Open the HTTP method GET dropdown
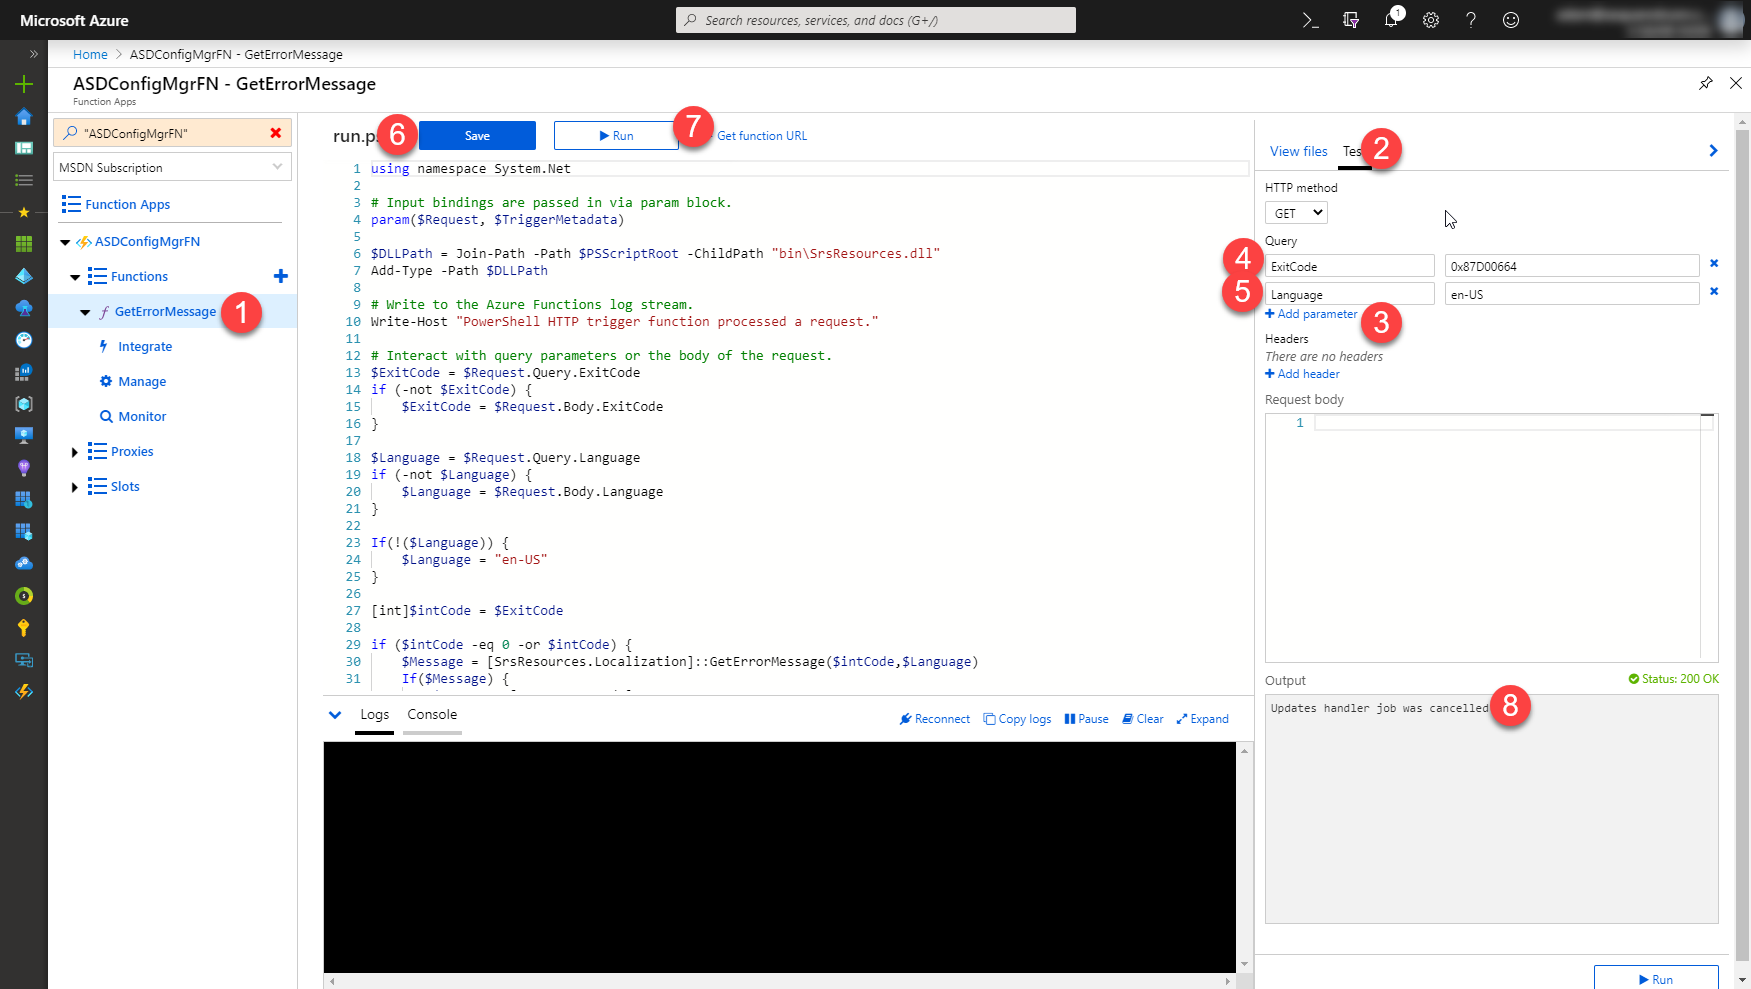 pos(1296,213)
